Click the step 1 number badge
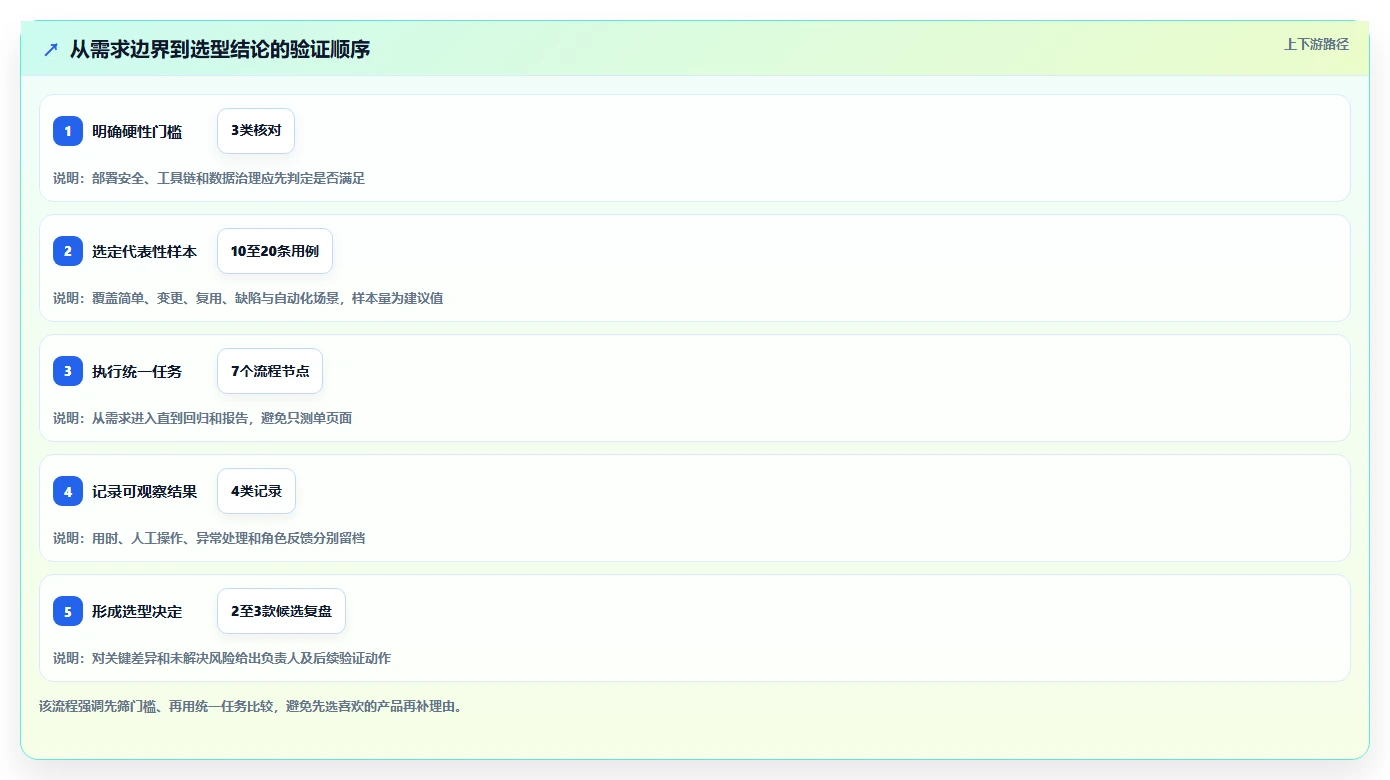1390x780 pixels. point(68,131)
